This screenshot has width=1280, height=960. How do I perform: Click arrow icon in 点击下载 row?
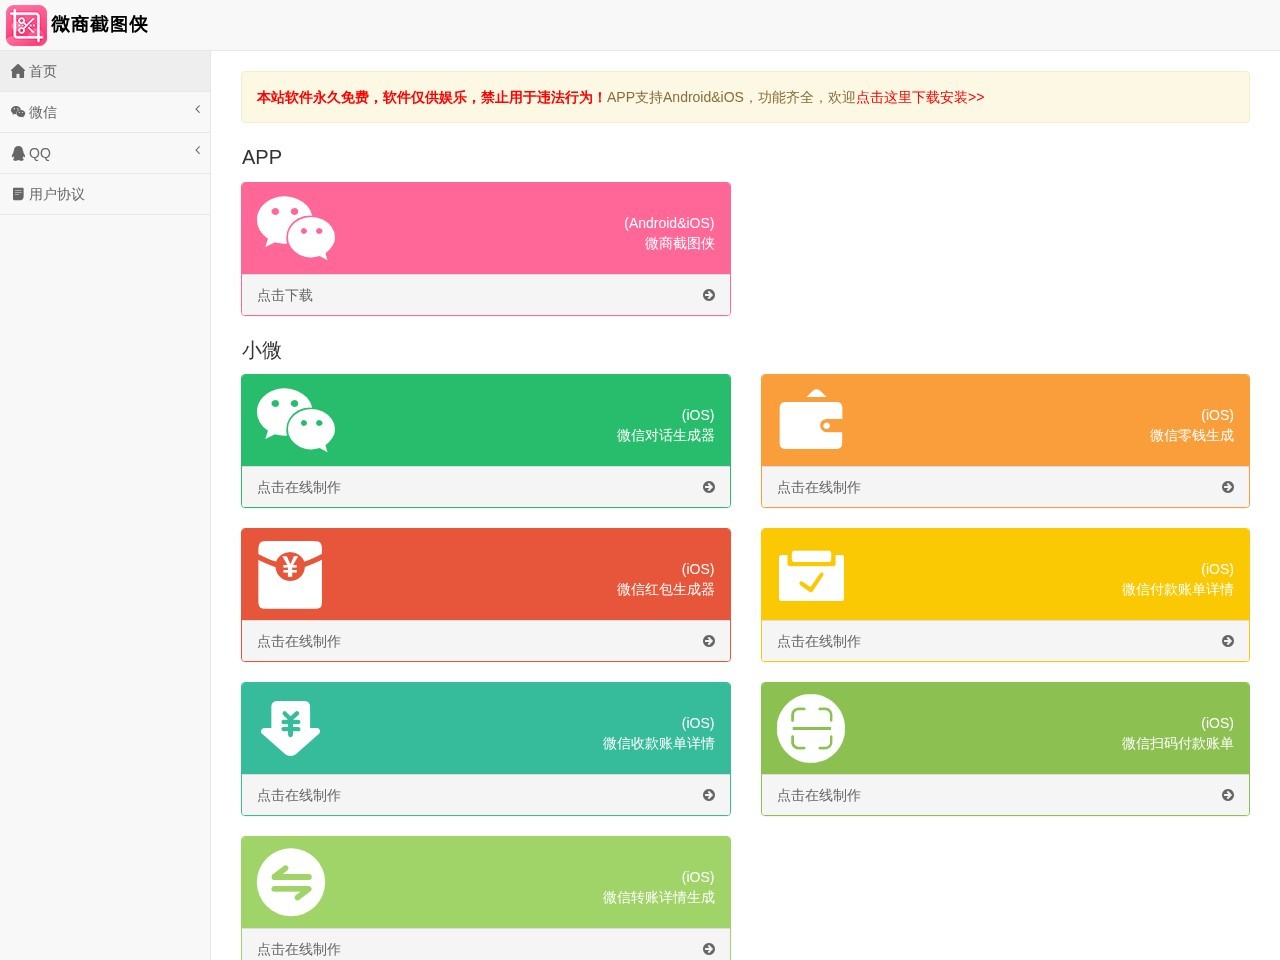click(x=709, y=295)
